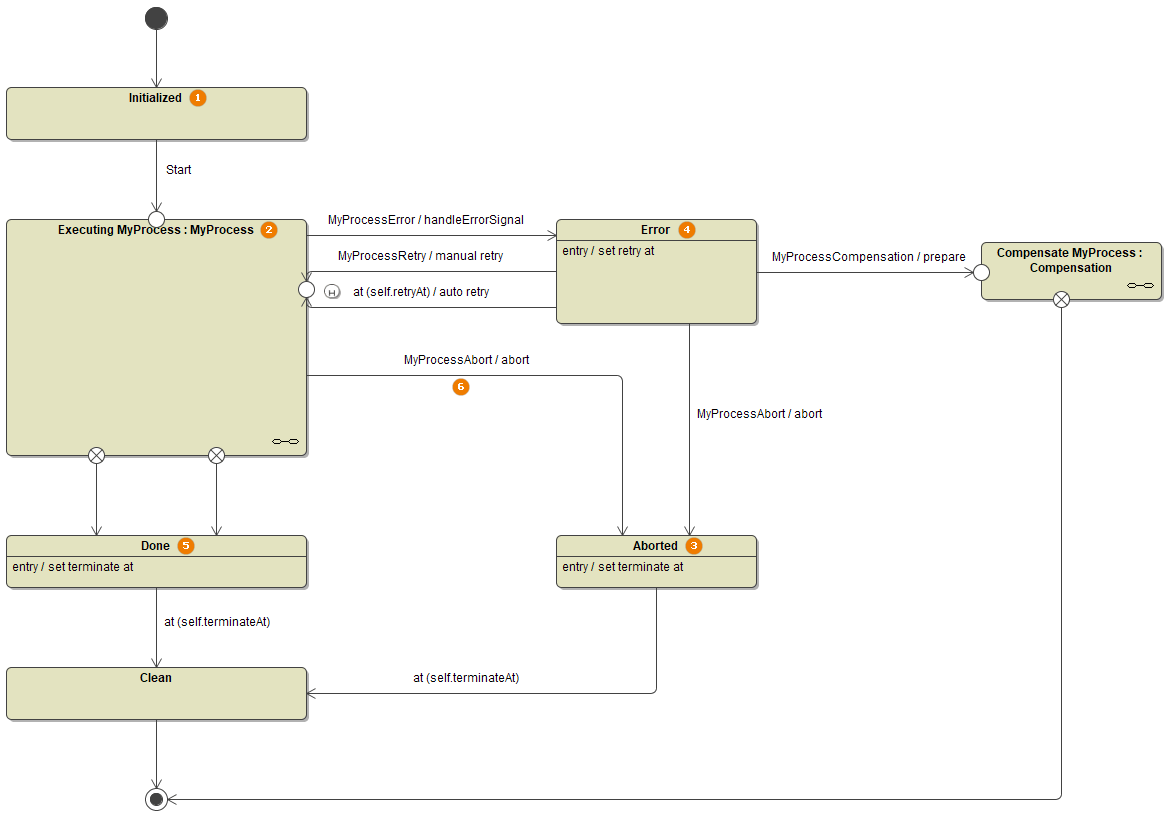
Task: Click the right exit point below Executing MyProcess
Action: click(x=216, y=455)
